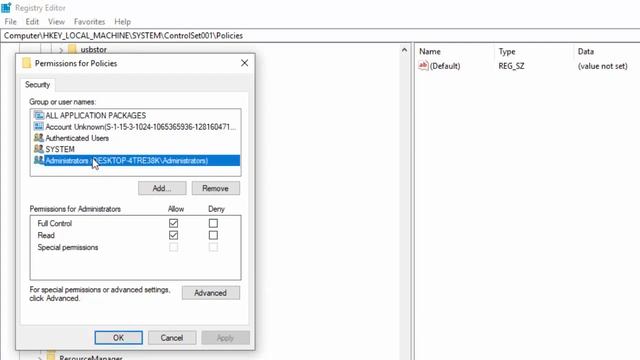The image size is (640, 360).
Task: Open the Edit menu
Action: pos(32,22)
